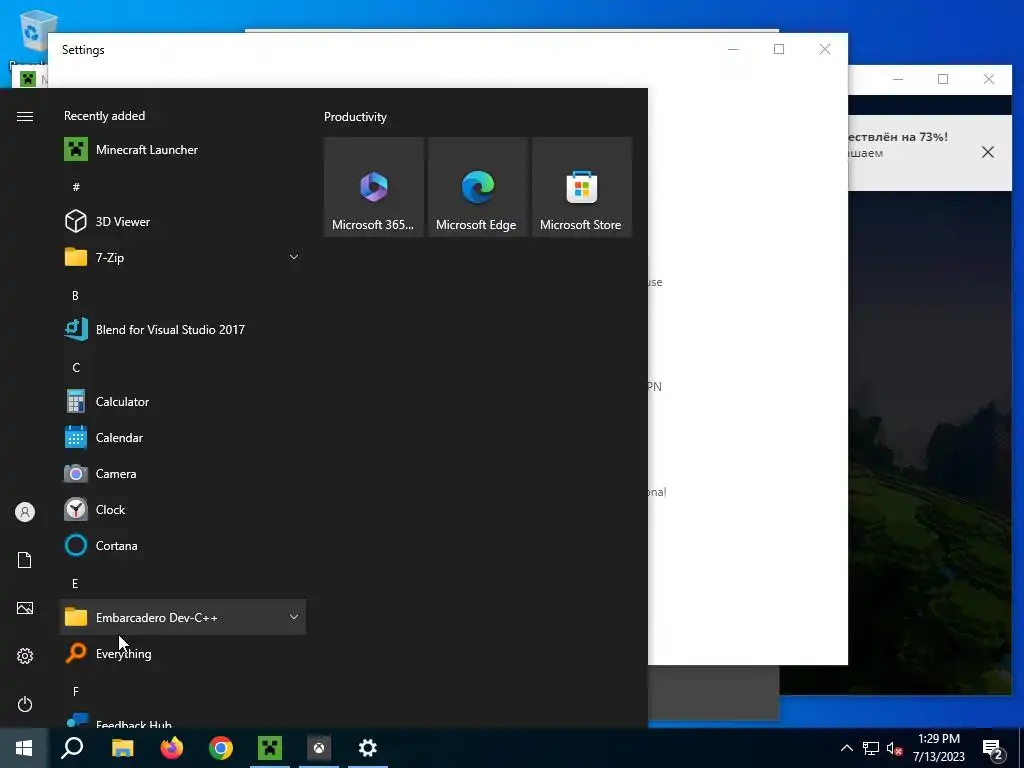This screenshot has width=1024, height=768.
Task: Maximize the Settings window
Action: [778, 50]
